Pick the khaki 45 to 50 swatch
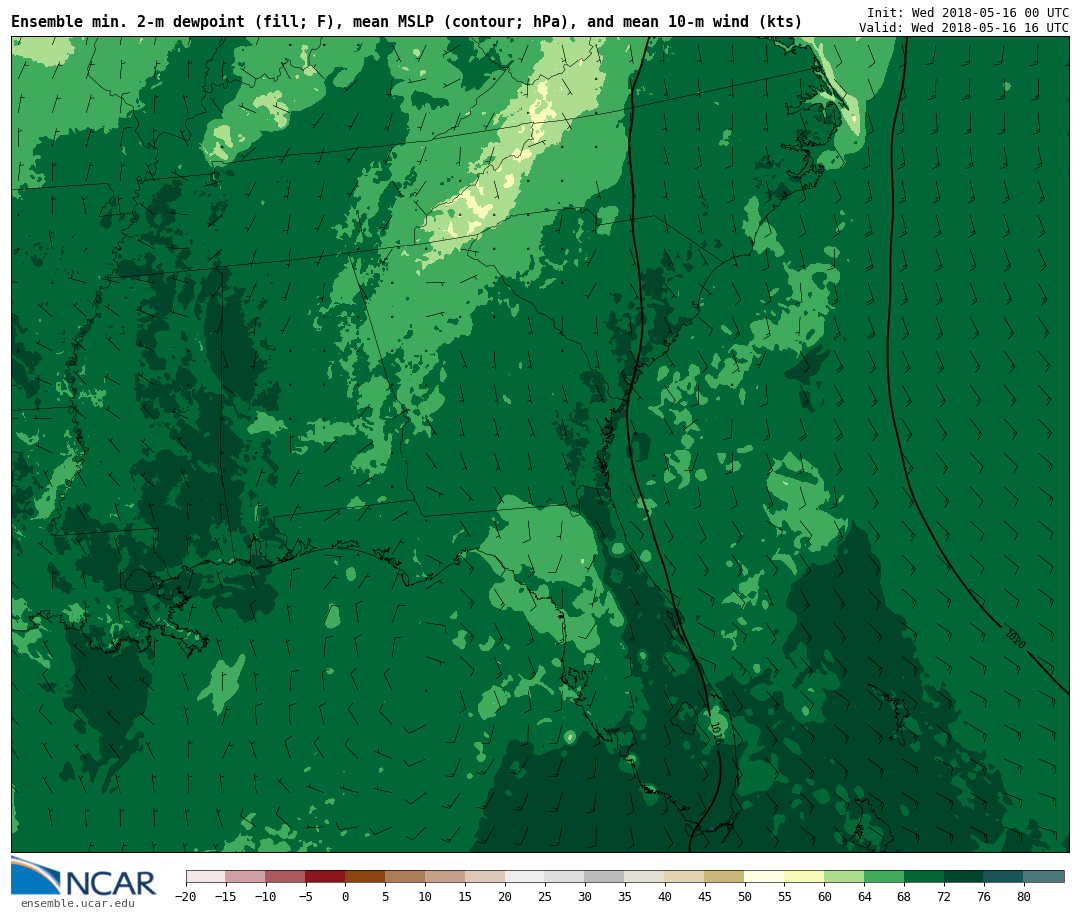 (x=724, y=877)
